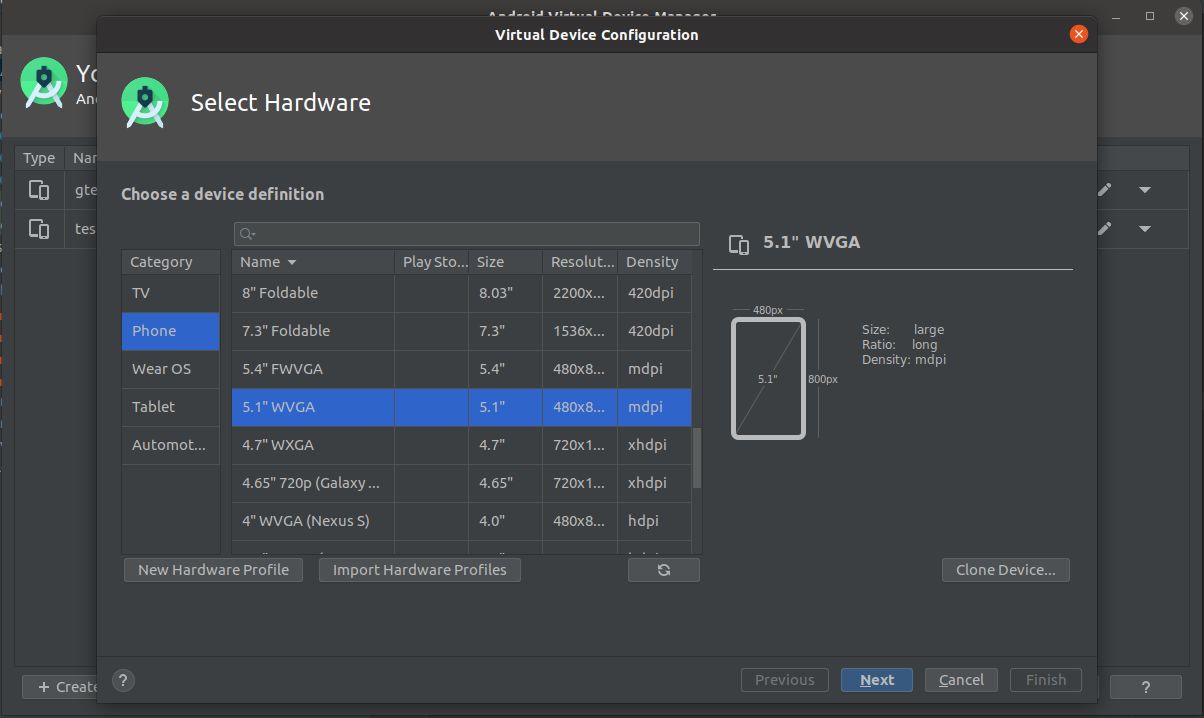The width and height of the screenshot is (1204, 718).
Task: Open second AVD actions dropdown arrow
Action: pos(1145,228)
